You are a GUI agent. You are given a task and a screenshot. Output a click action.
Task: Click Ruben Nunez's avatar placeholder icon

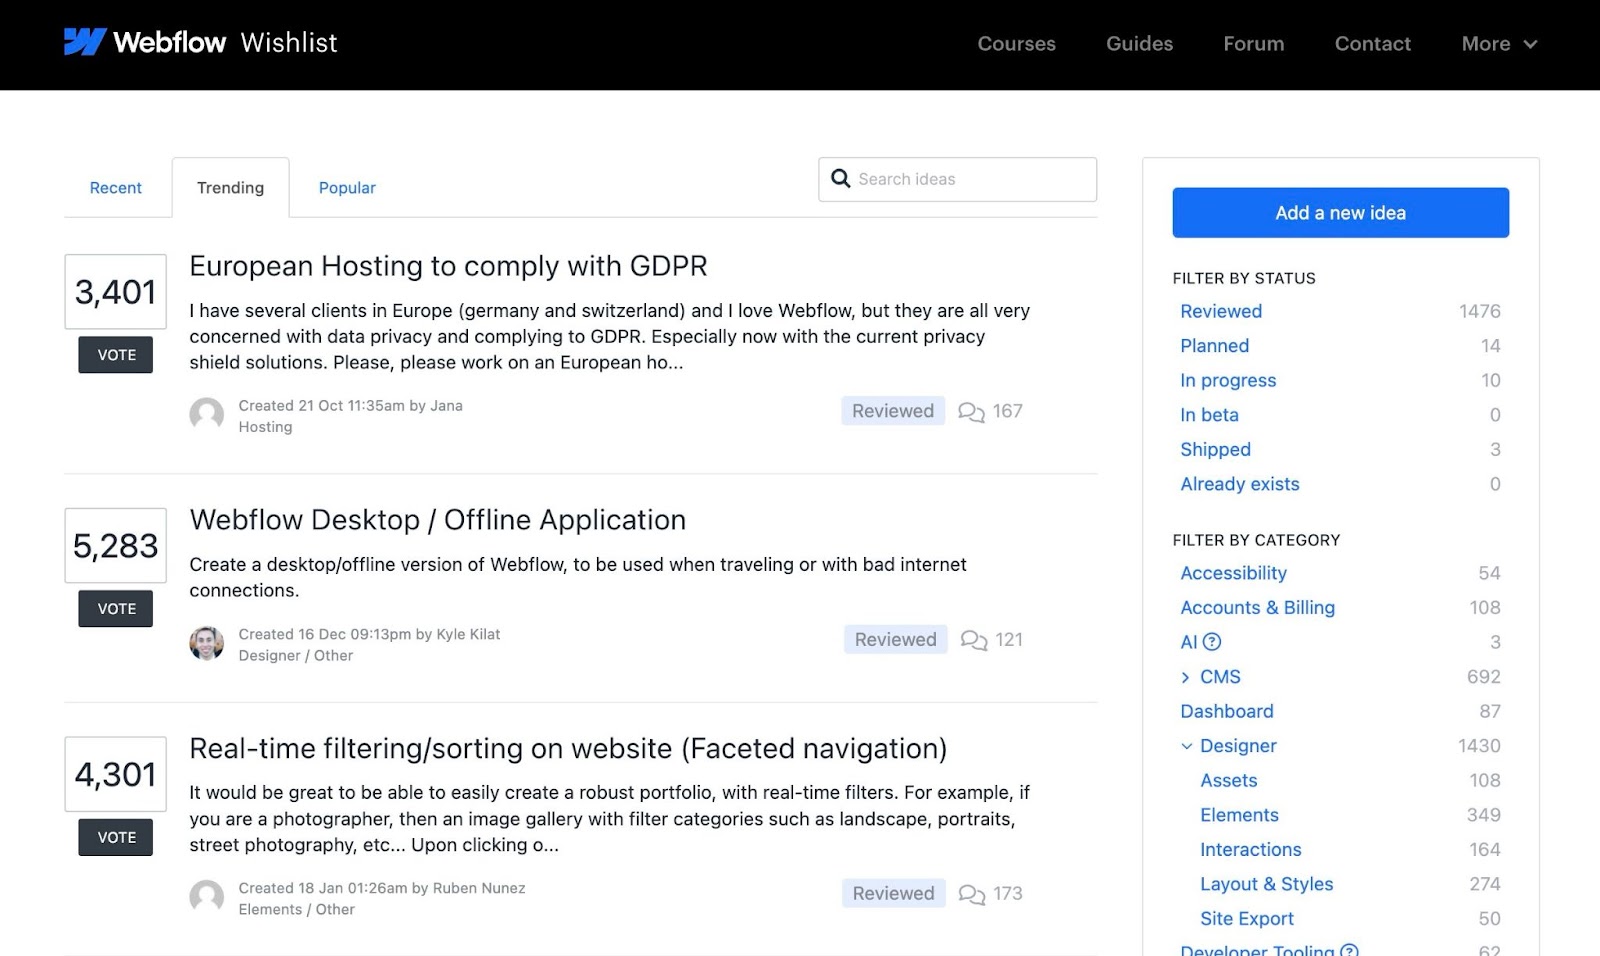tap(207, 897)
